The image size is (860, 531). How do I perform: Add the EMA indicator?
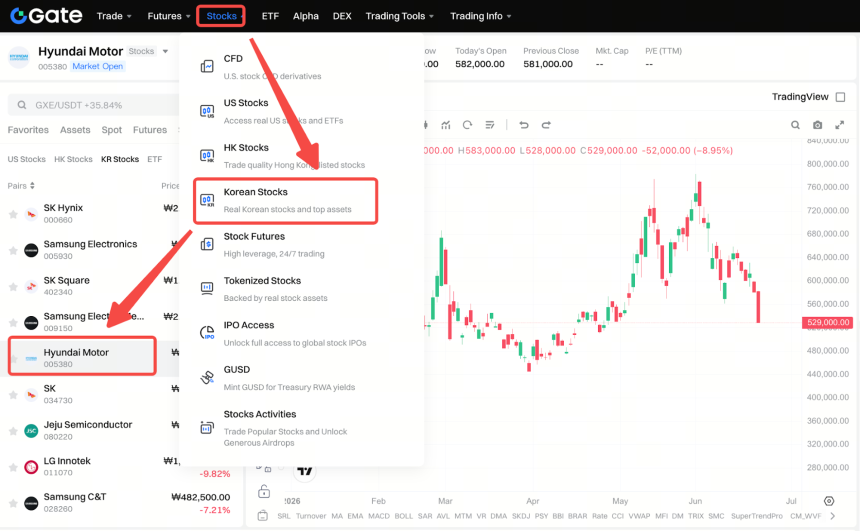pos(355,516)
